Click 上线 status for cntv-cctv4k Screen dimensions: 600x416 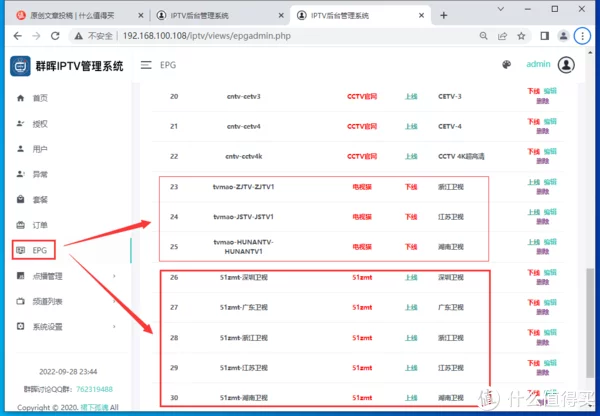tap(411, 156)
